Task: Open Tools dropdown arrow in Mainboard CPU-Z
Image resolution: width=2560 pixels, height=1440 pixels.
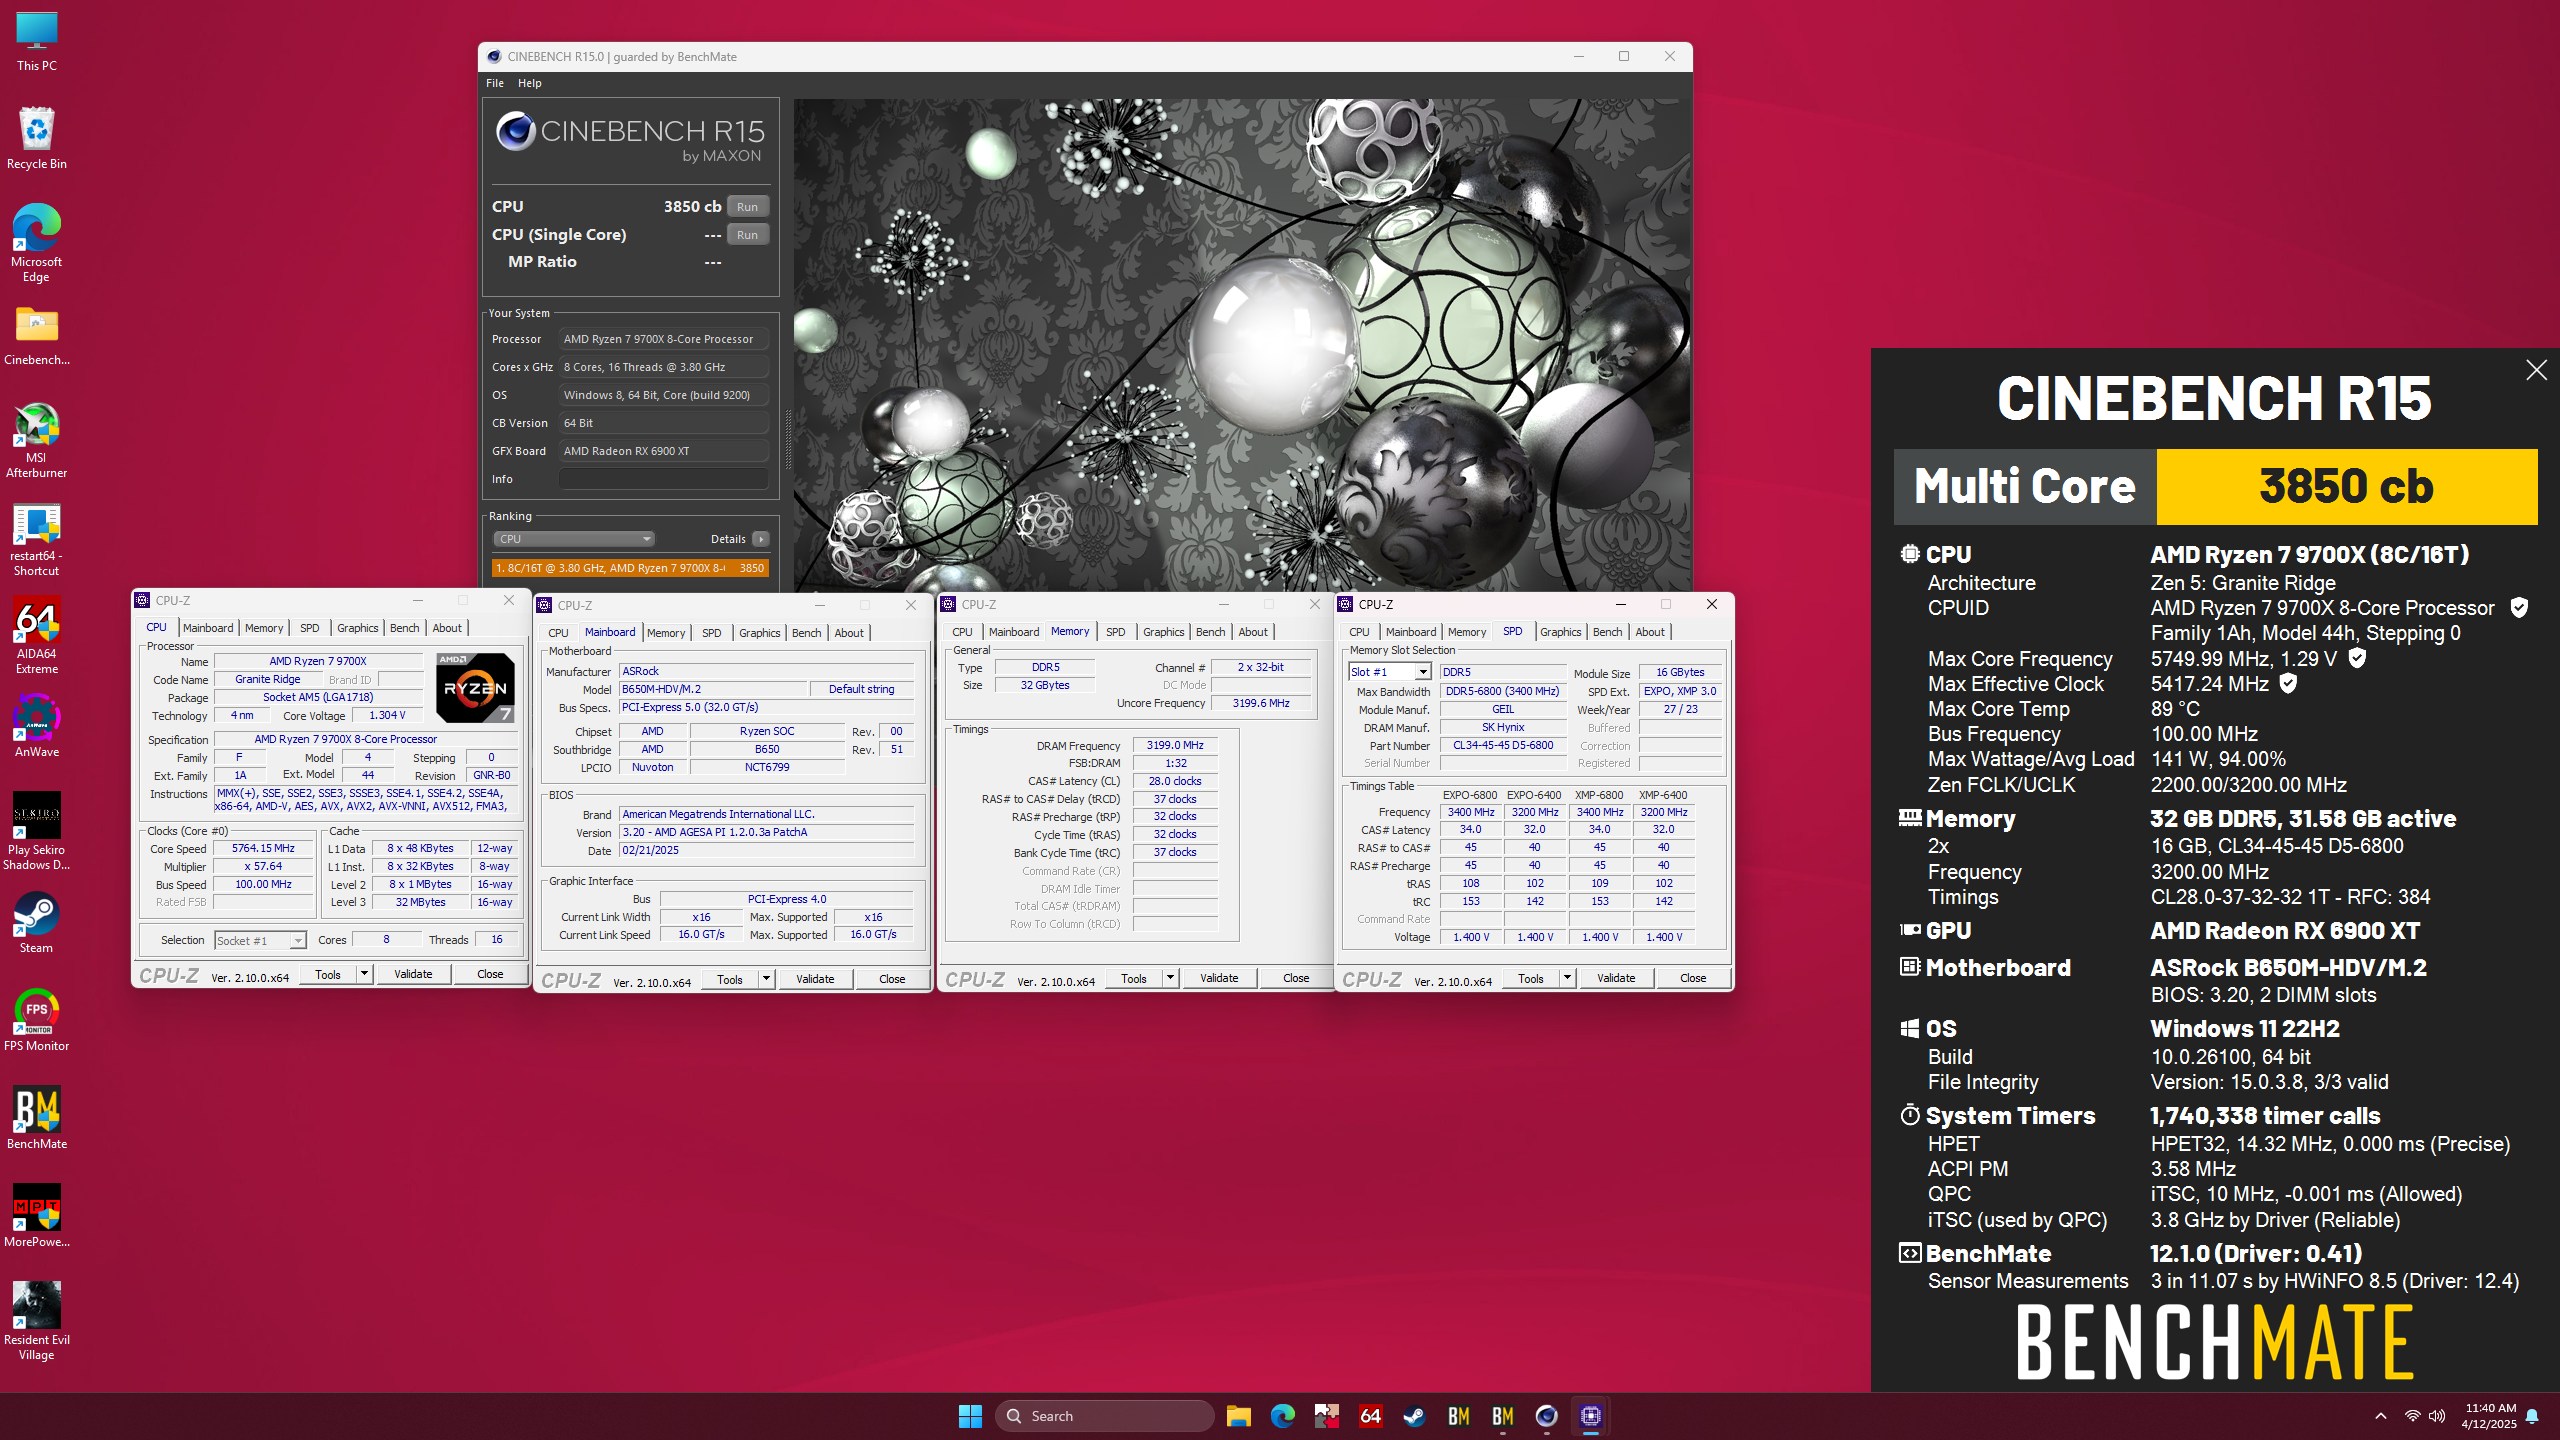Action: pyautogui.click(x=766, y=979)
